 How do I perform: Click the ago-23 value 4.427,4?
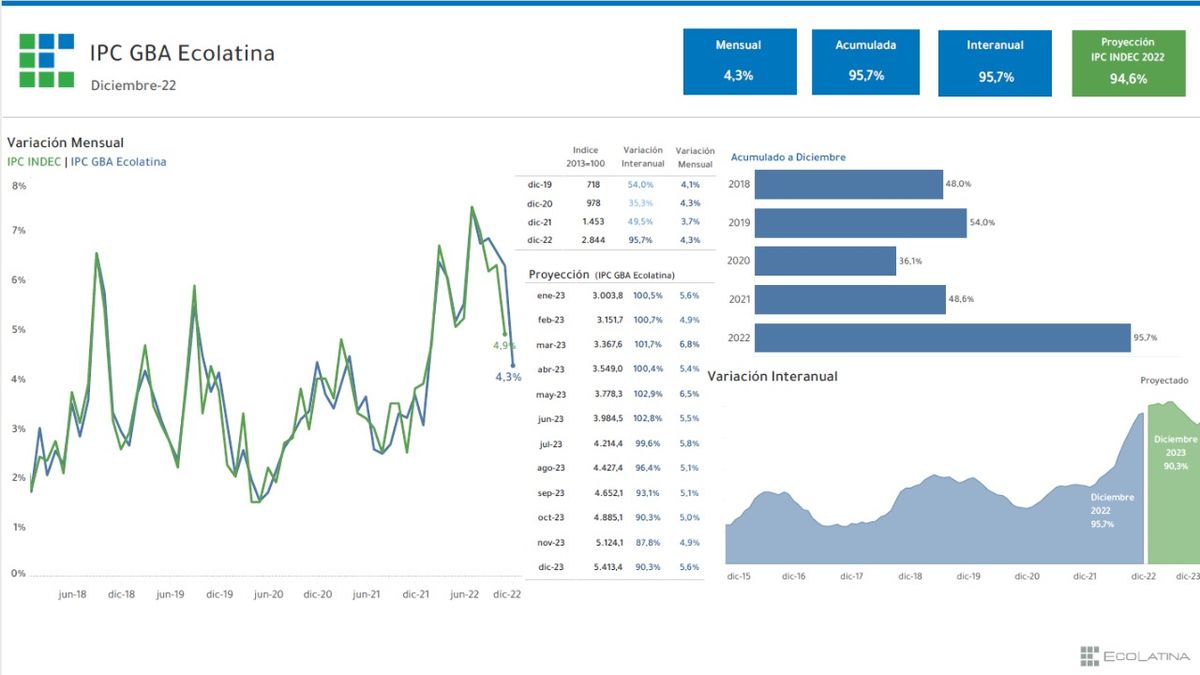click(x=608, y=468)
